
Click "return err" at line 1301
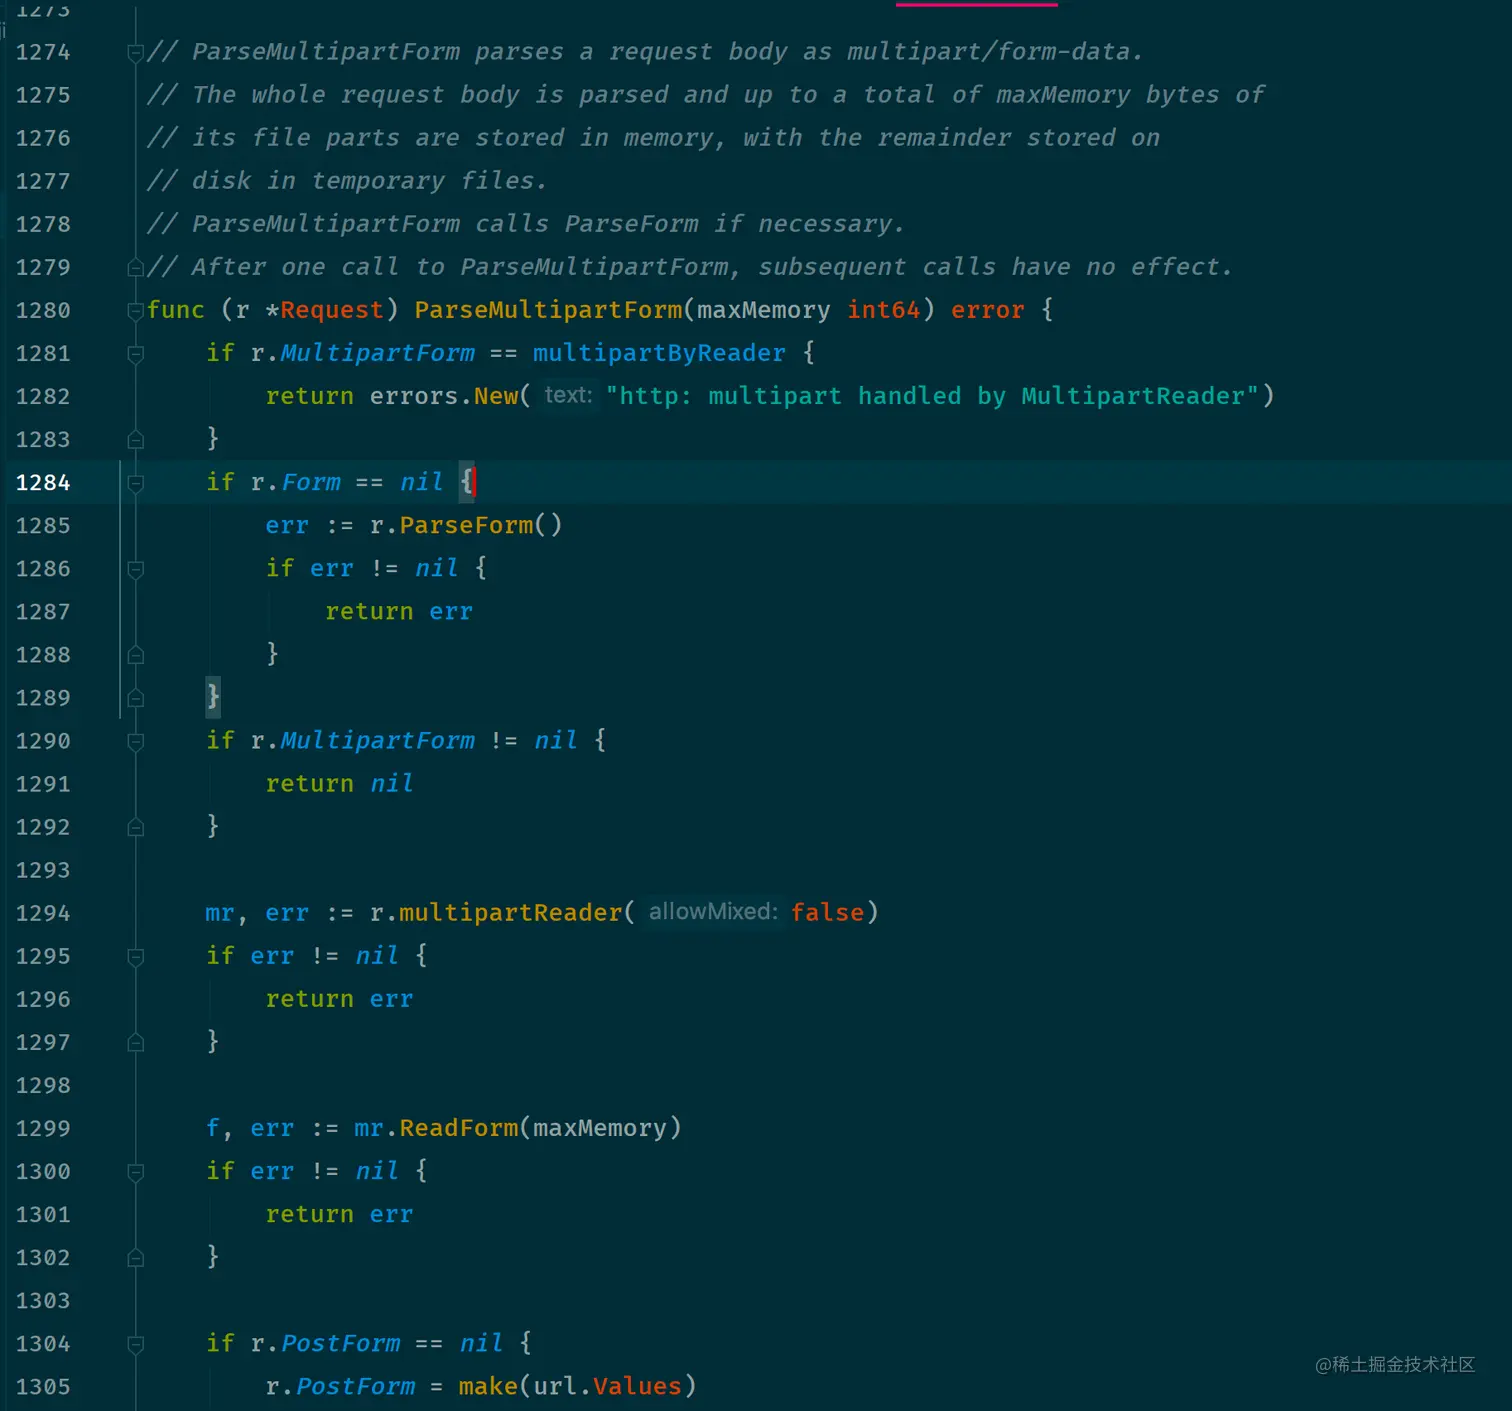click(339, 1213)
